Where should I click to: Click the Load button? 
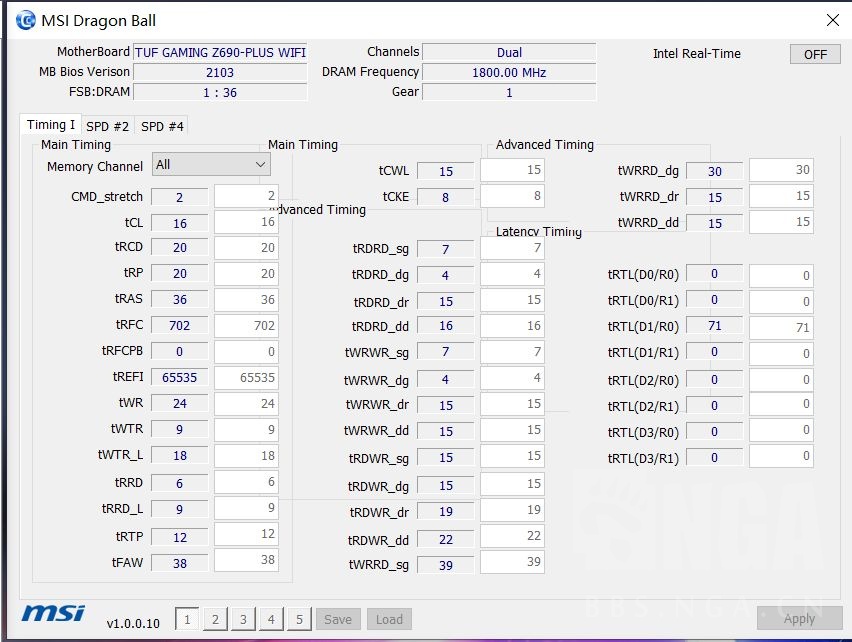389,619
